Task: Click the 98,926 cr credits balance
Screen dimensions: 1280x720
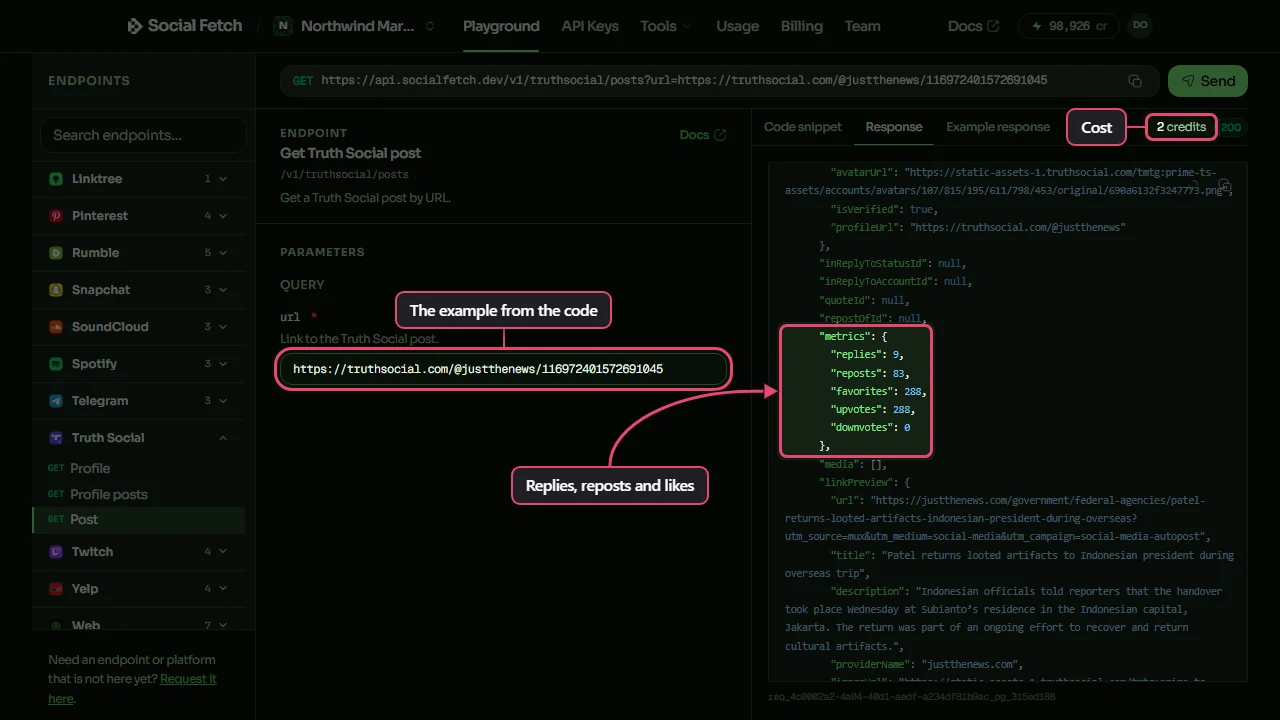Action: [1069, 26]
